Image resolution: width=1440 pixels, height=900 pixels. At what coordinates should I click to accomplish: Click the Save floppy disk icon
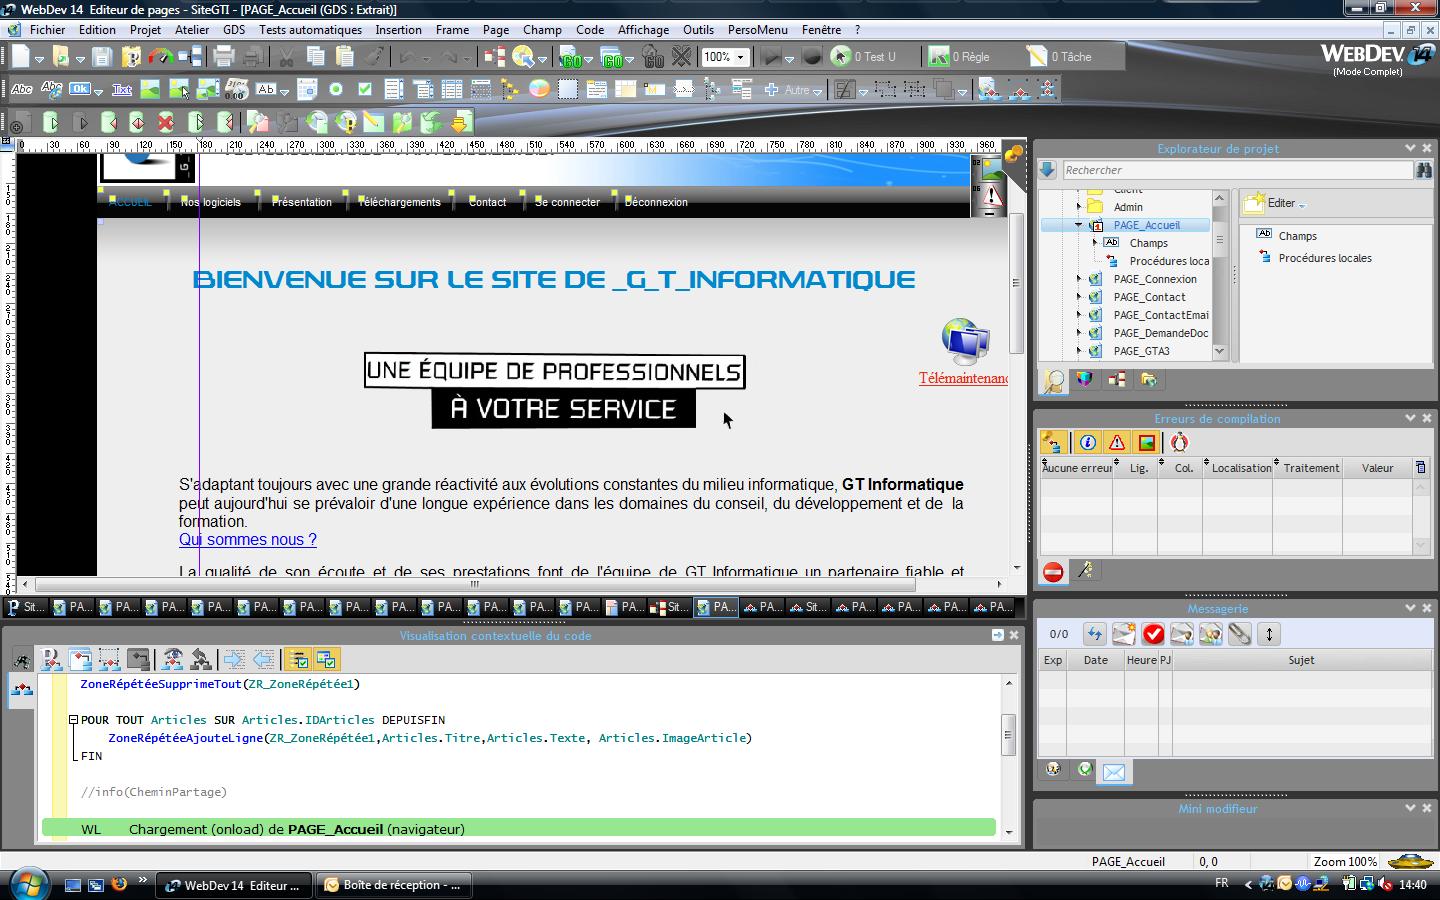click(x=102, y=57)
